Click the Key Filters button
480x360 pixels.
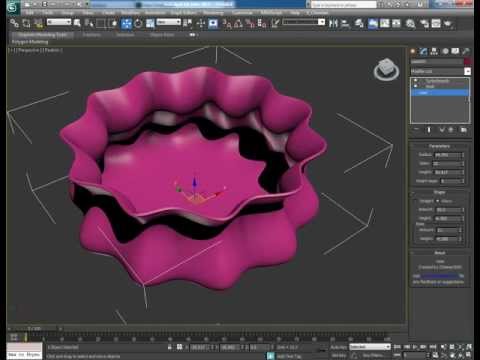[373, 355]
